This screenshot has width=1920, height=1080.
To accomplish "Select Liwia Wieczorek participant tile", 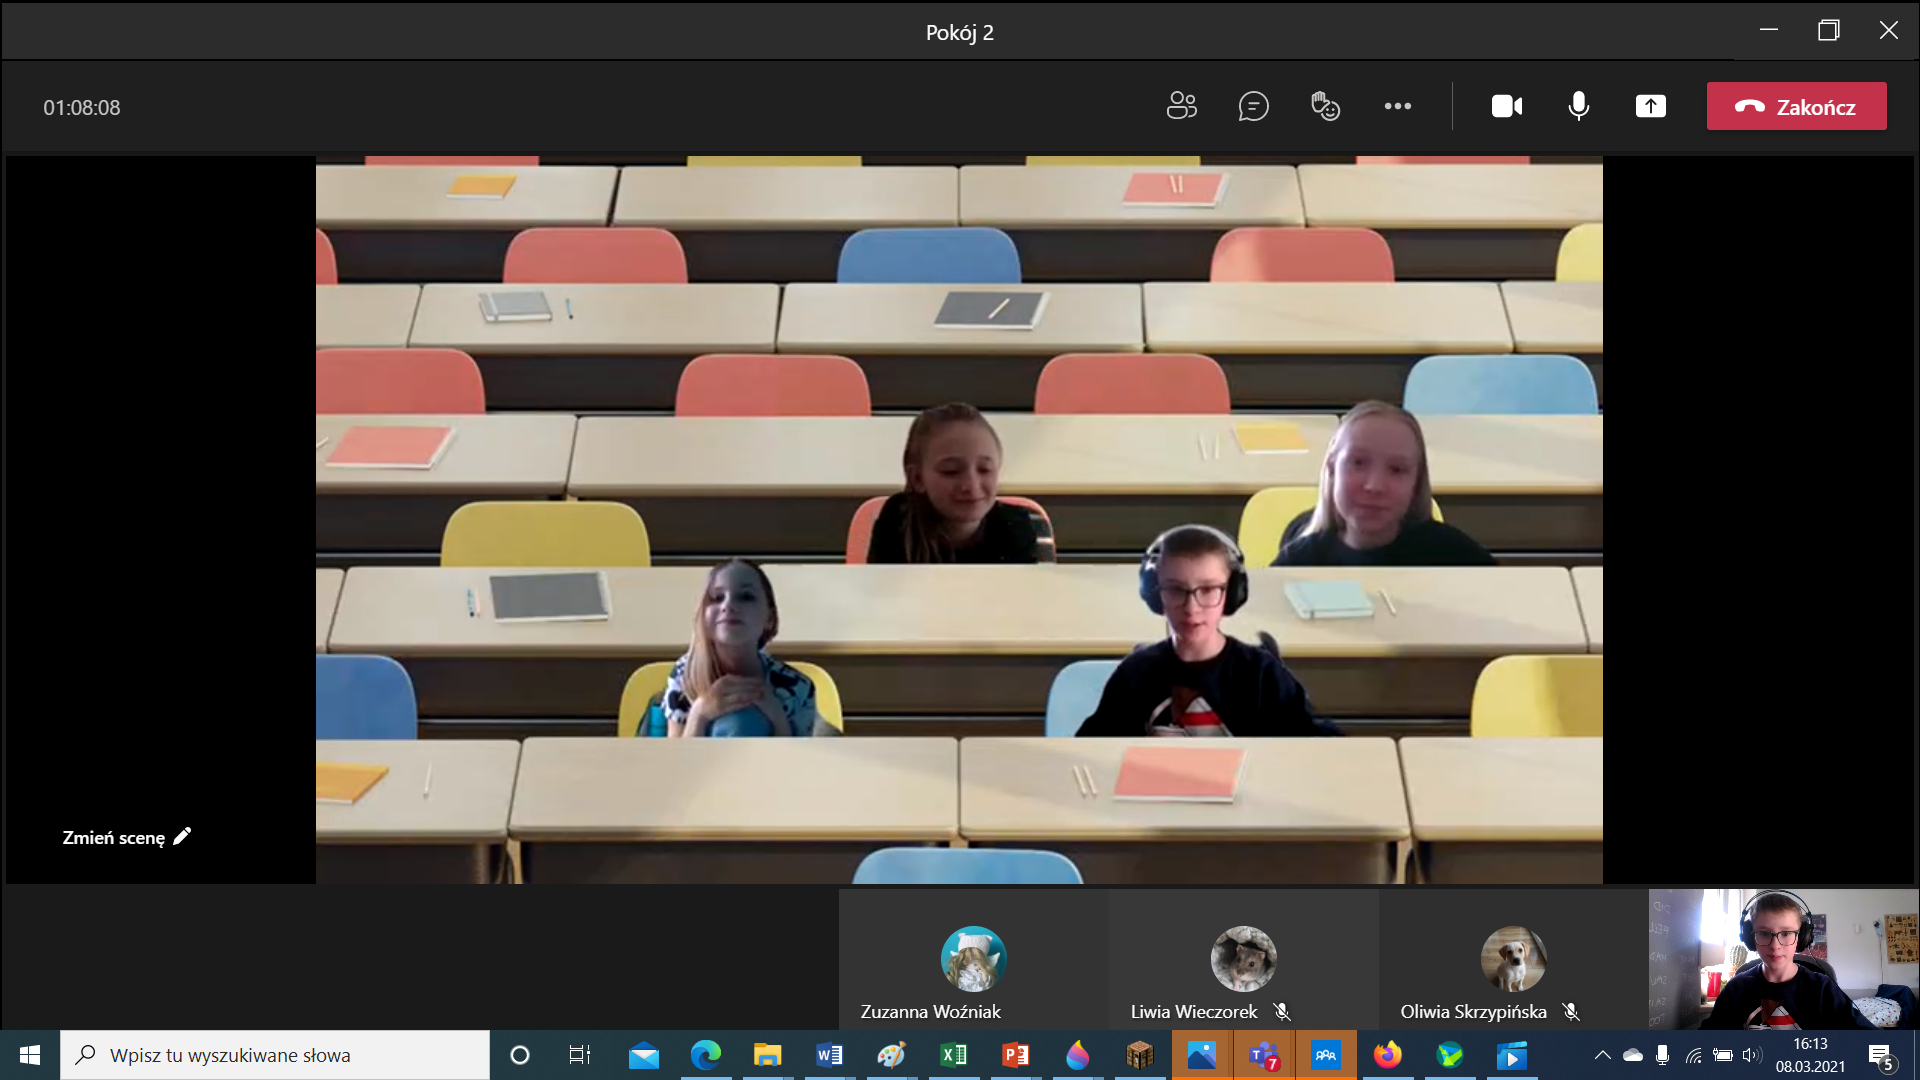I will [1243, 960].
